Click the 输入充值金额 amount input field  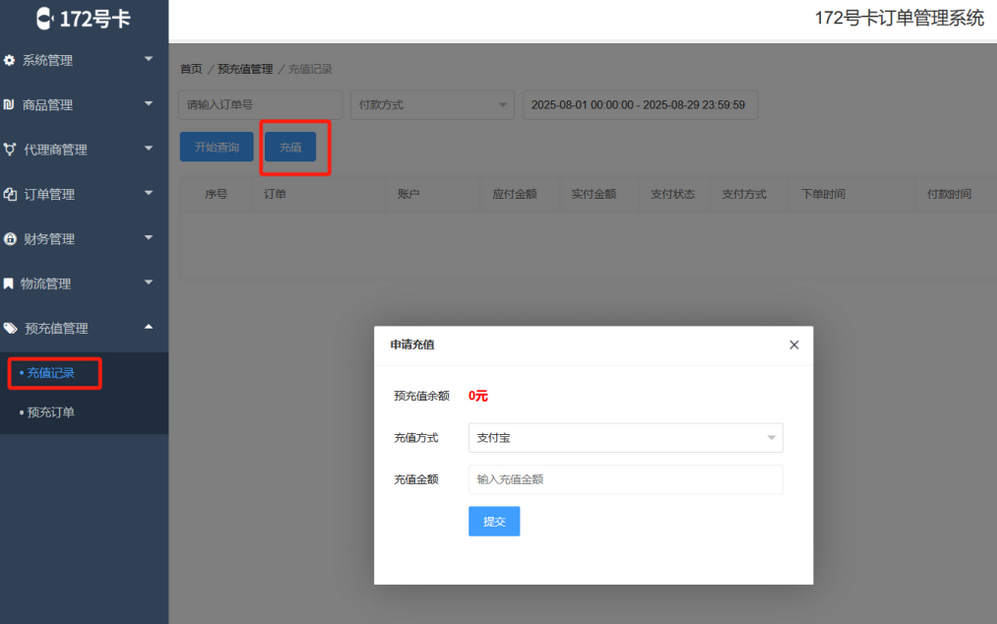click(625, 479)
